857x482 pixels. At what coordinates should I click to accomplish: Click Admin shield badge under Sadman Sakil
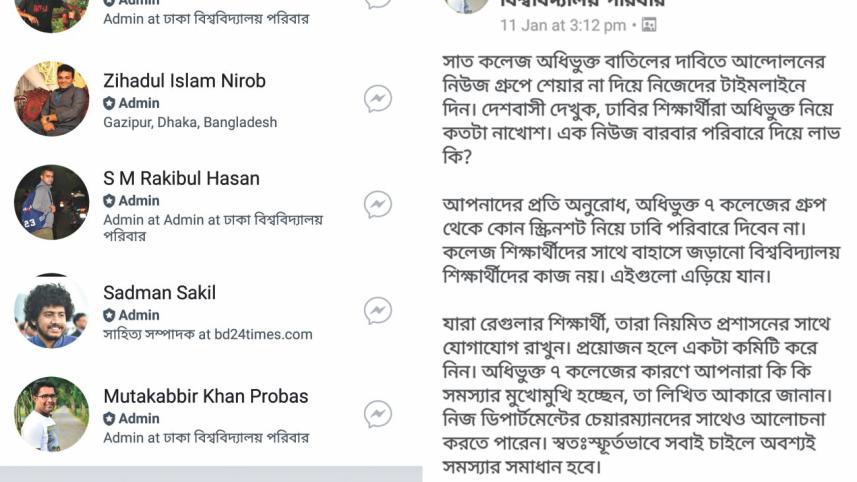110,315
